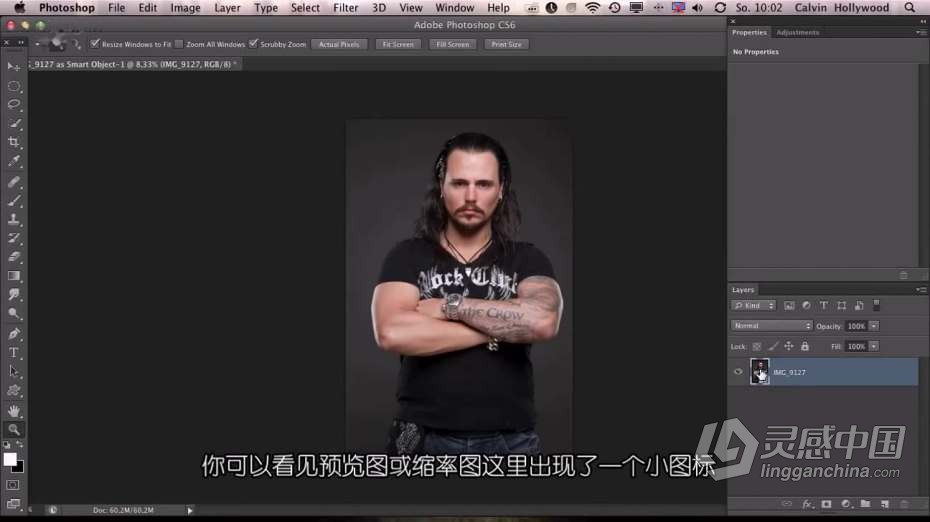Lock all layer attributes
The width and height of the screenshot is (930, 522).
(805, 346)
